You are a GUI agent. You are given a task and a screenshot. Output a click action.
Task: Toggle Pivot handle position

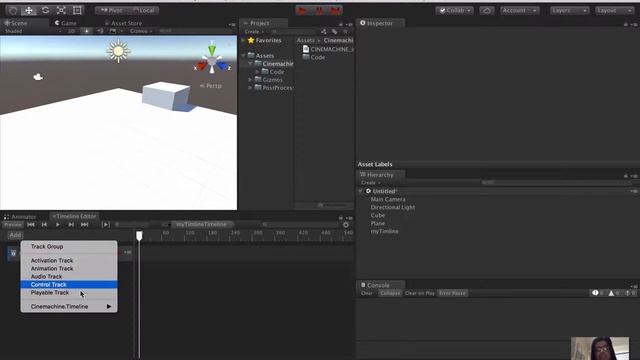pos(111,10)
